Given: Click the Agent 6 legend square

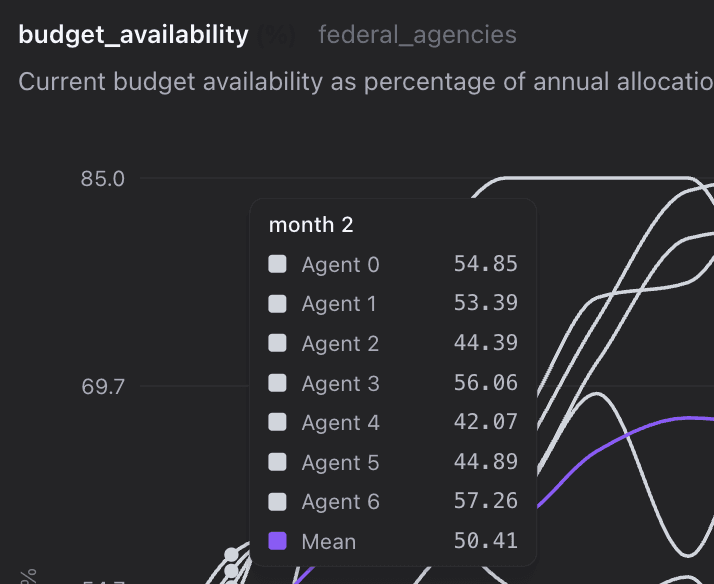Looking at the screenshot, I should tap(278, 501).
